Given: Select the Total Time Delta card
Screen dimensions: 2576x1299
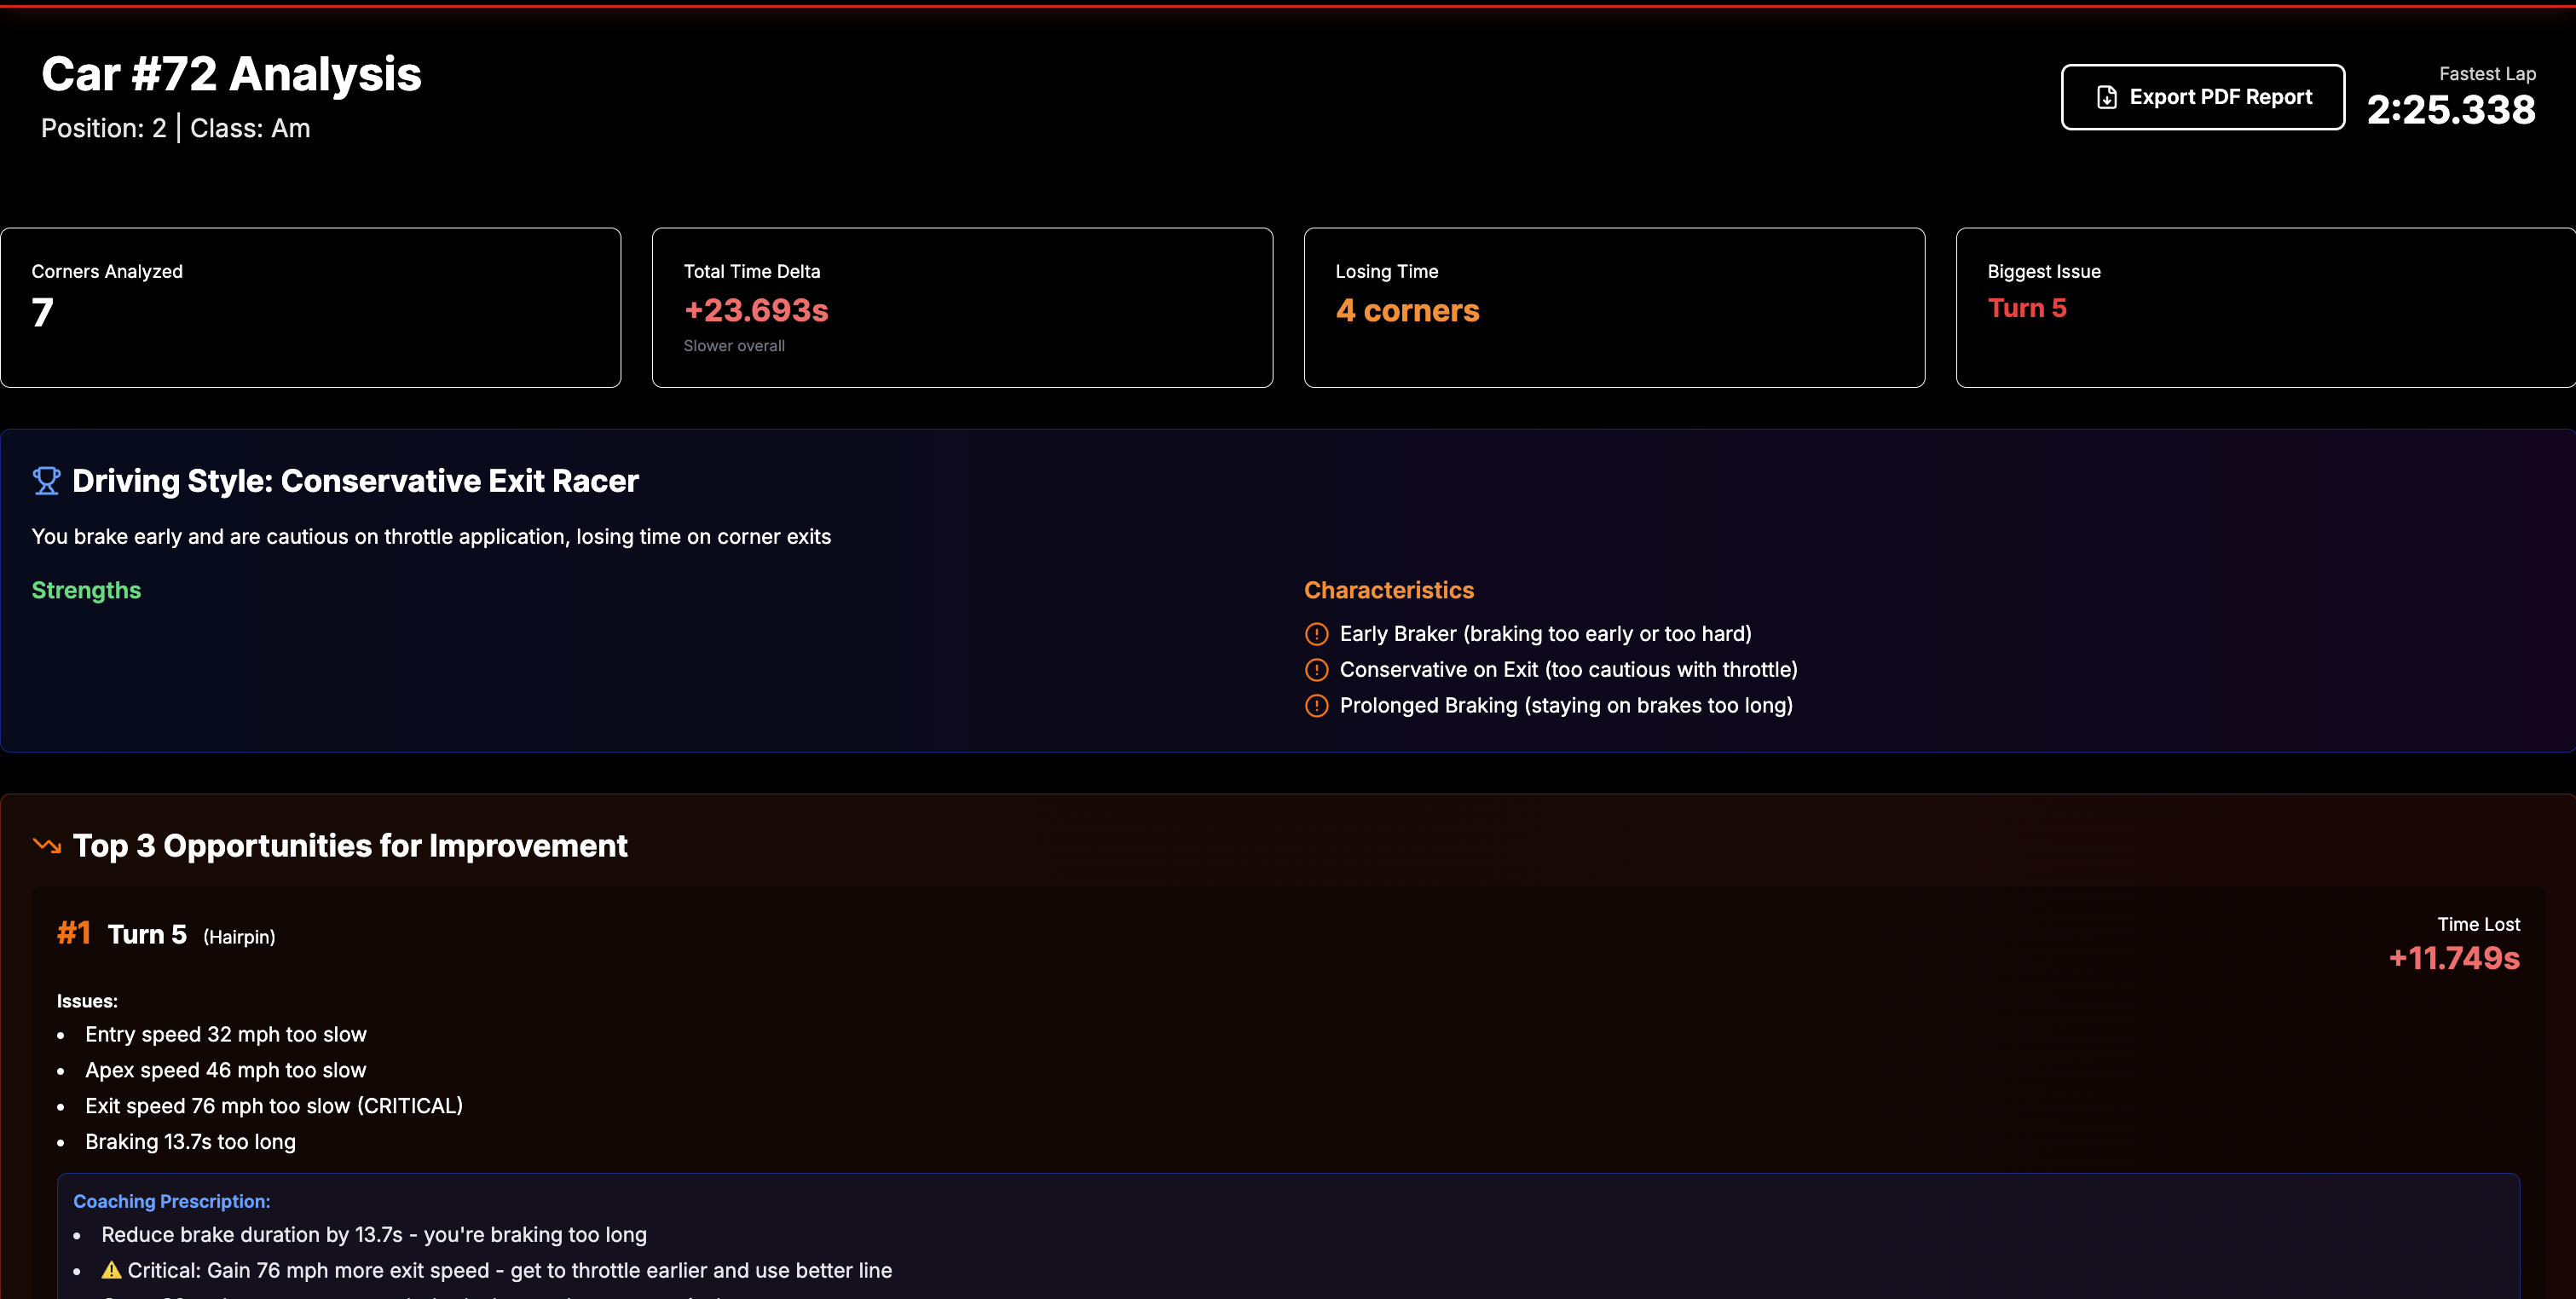Looking at the screenshot, I should coord(962,307).
